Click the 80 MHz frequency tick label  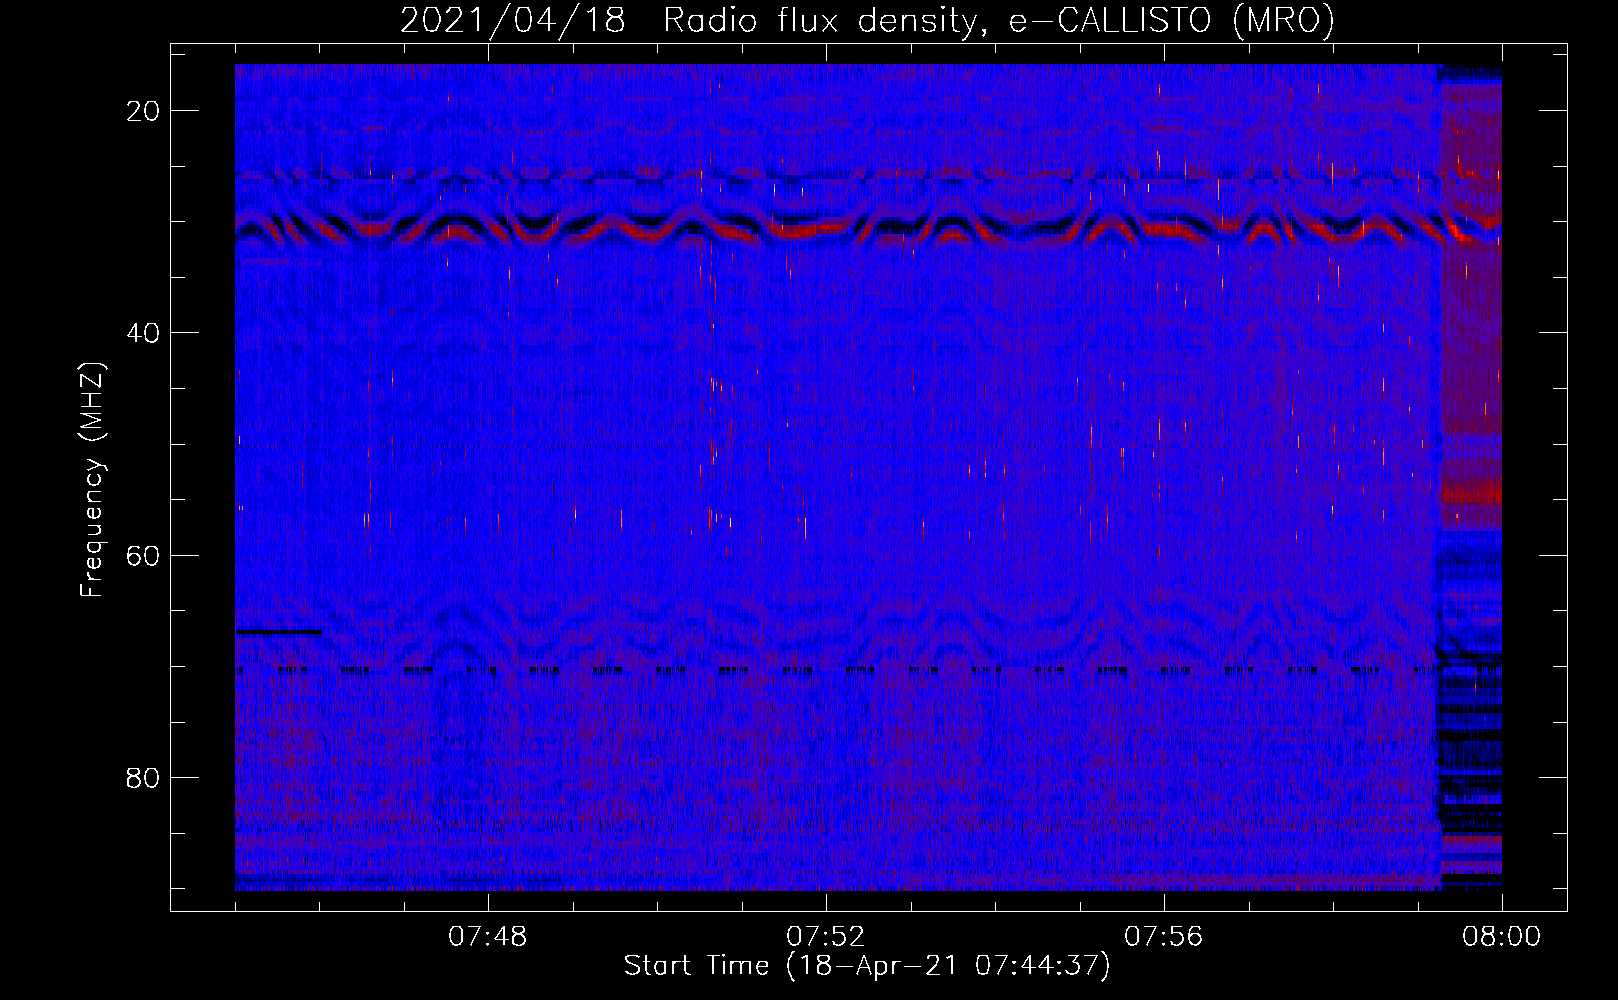(x=143, y=778)
